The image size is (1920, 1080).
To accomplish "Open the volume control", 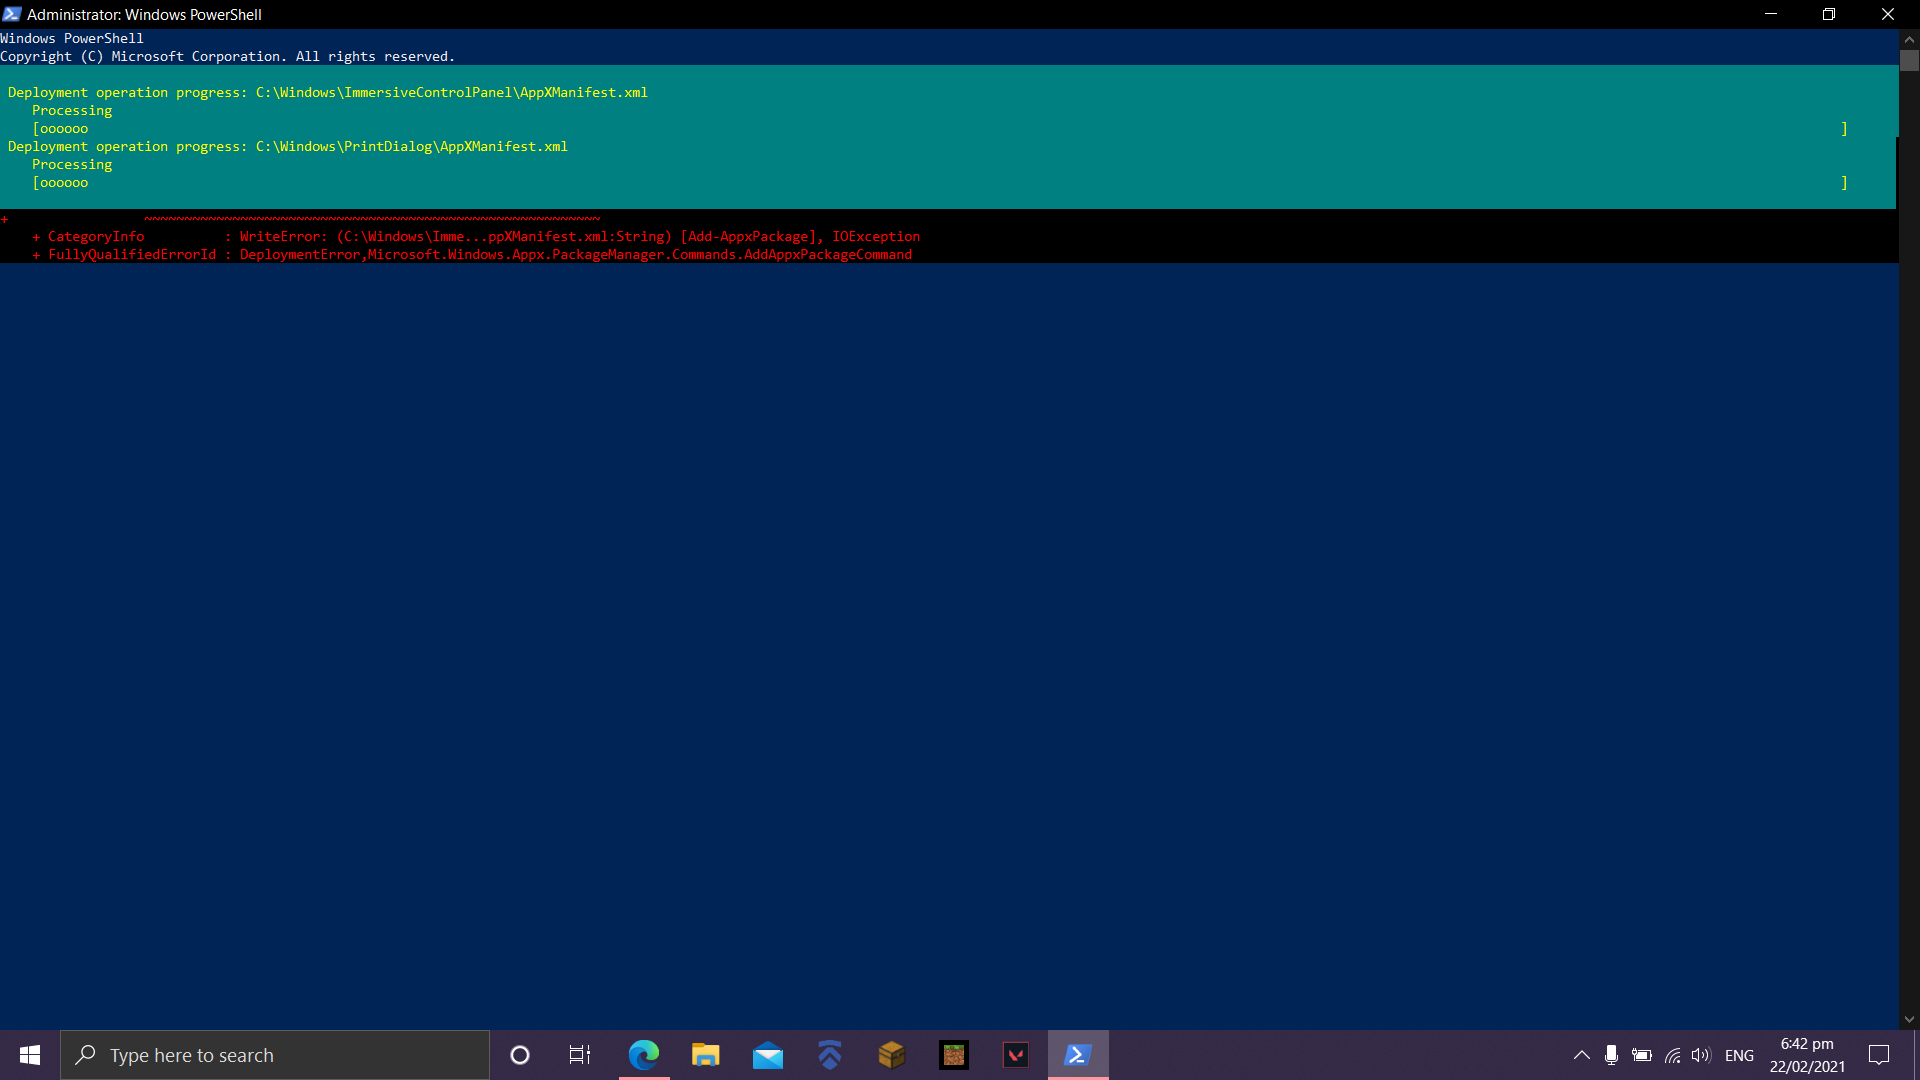I will tap(1701, 1055).
